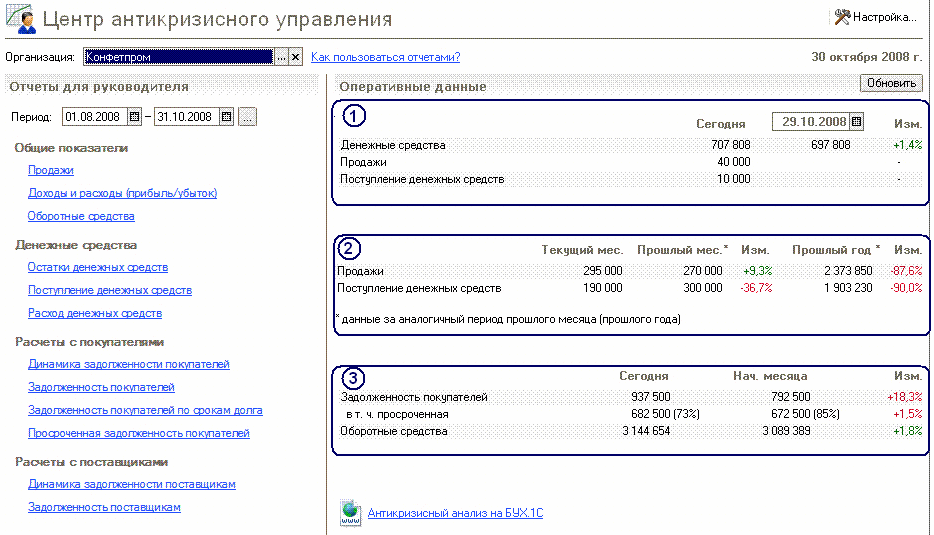Open the organization selection ellipsis button
934x535 pixels.
click(x=281, y=57)
